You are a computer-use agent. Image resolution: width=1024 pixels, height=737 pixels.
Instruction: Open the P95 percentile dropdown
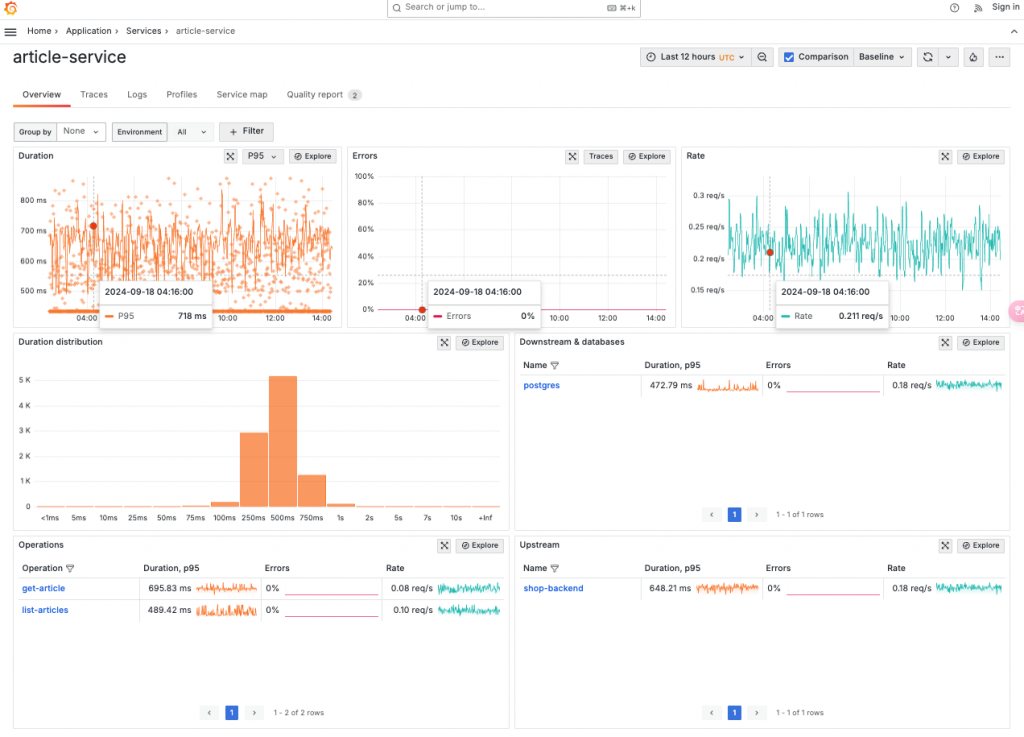tap(263, 157)
